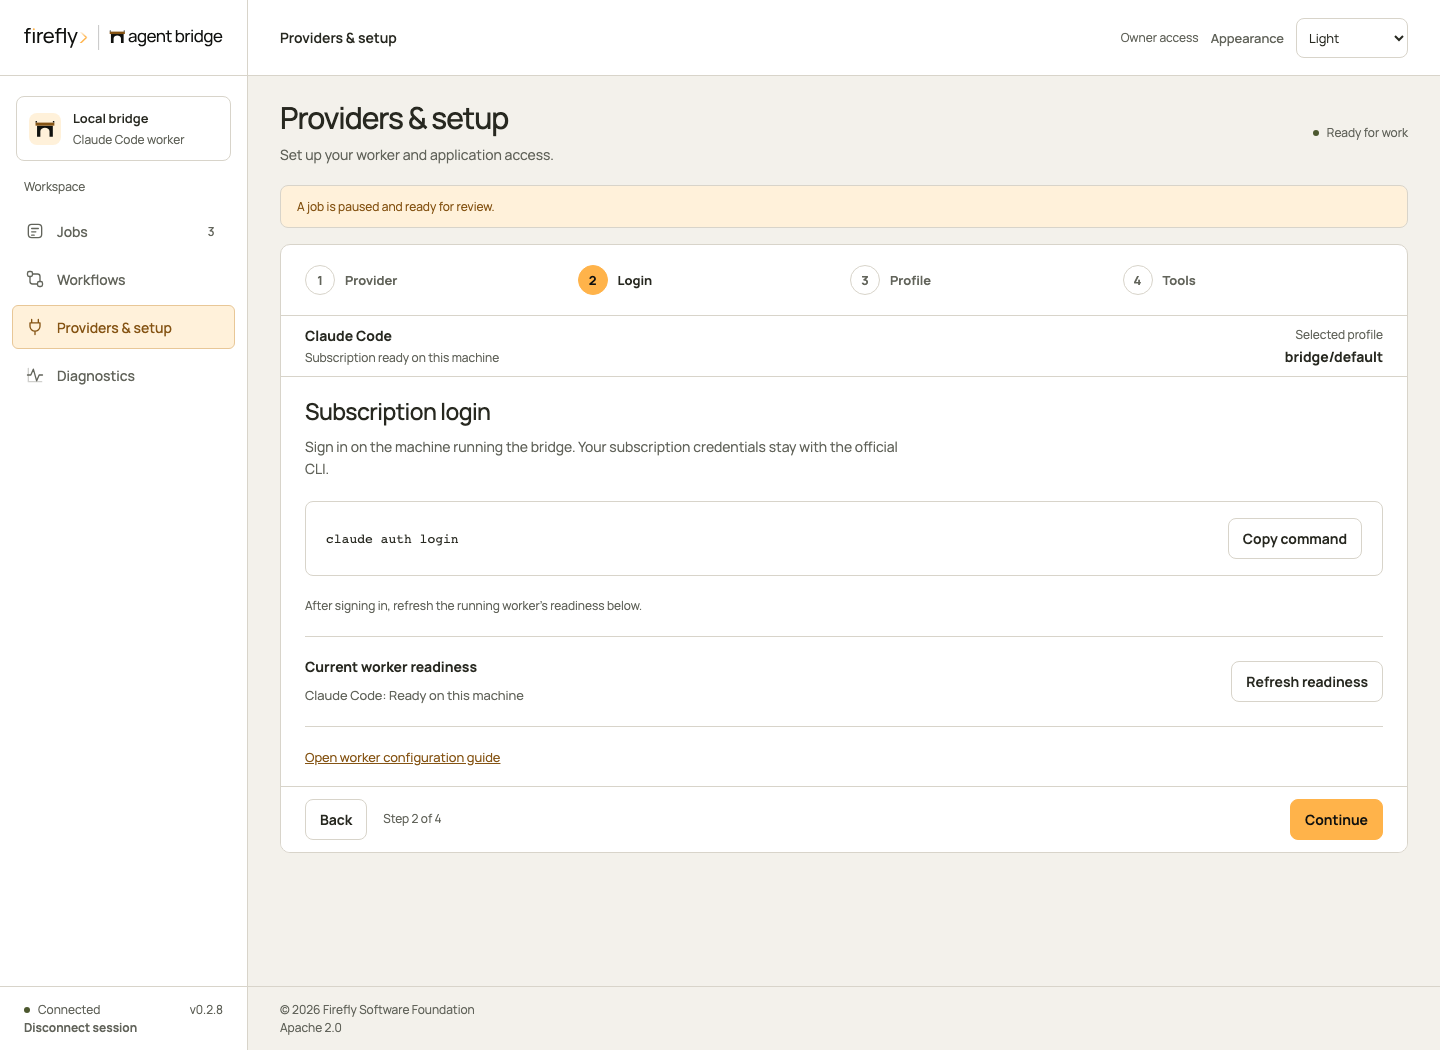1440x1050 pixels.
Task: Select step 2 Login
Action: coord(615,281)
